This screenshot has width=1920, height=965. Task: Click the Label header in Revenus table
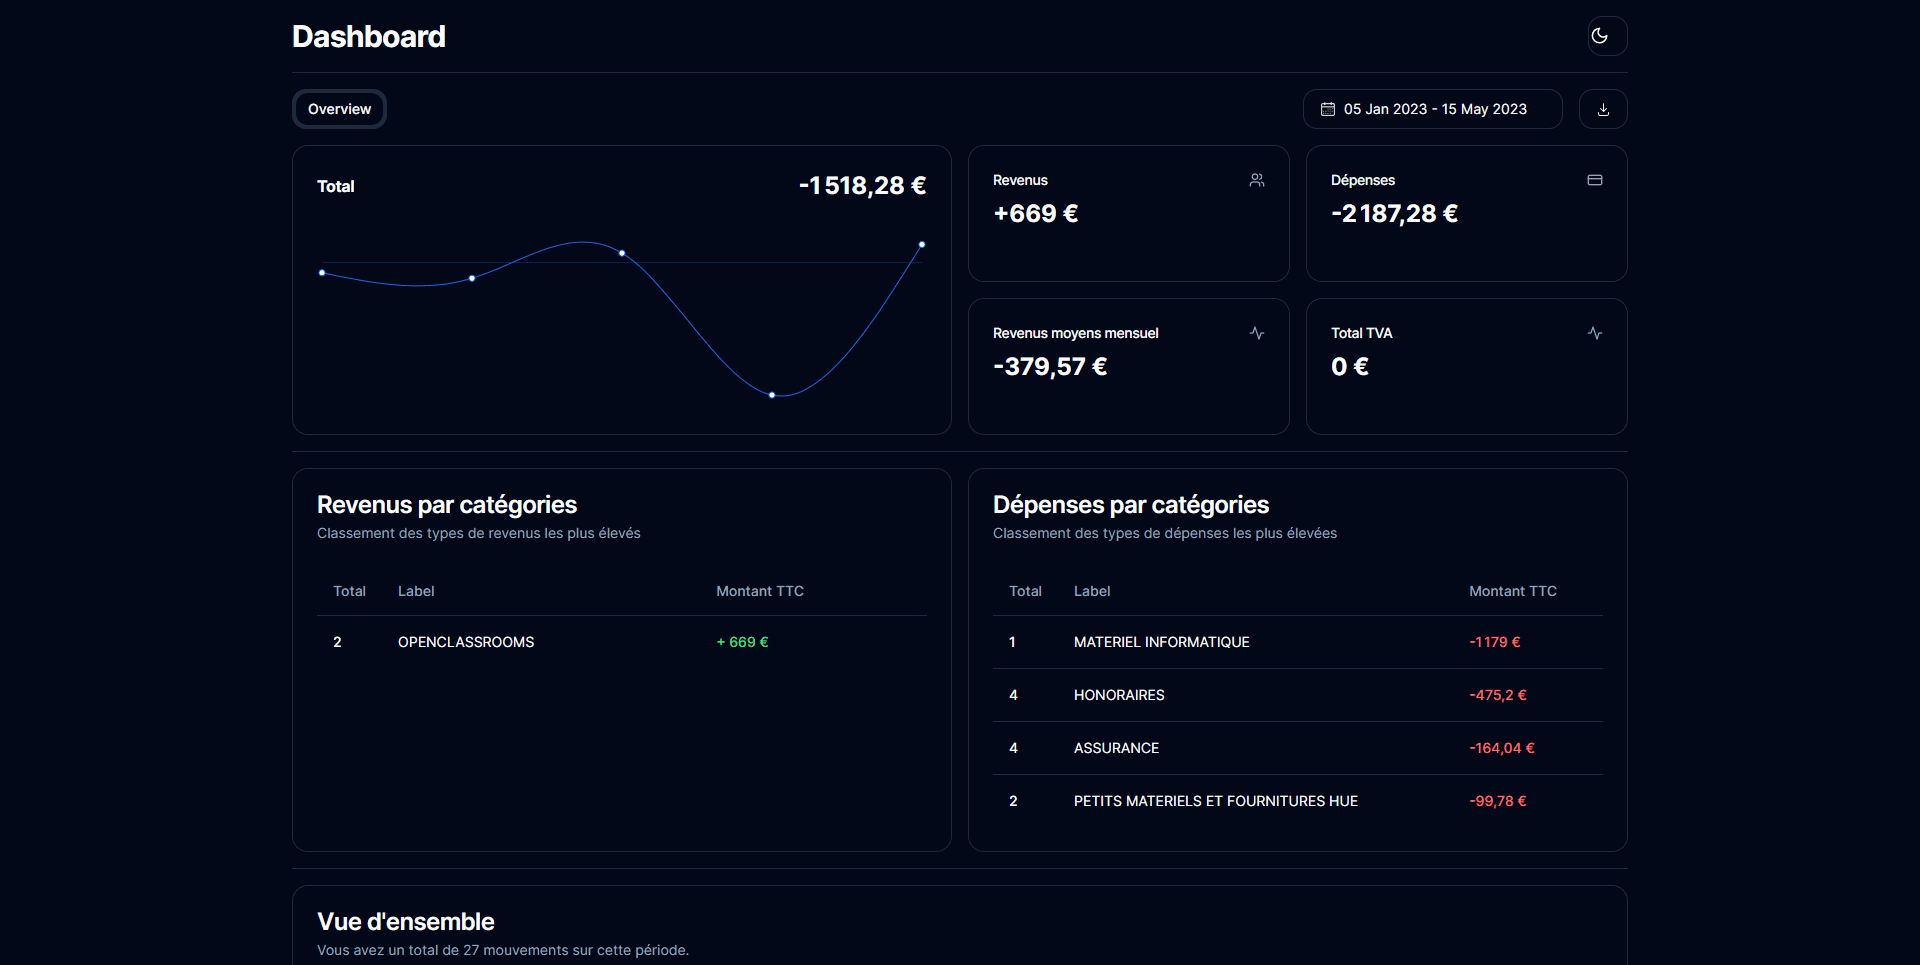point(416,591)
